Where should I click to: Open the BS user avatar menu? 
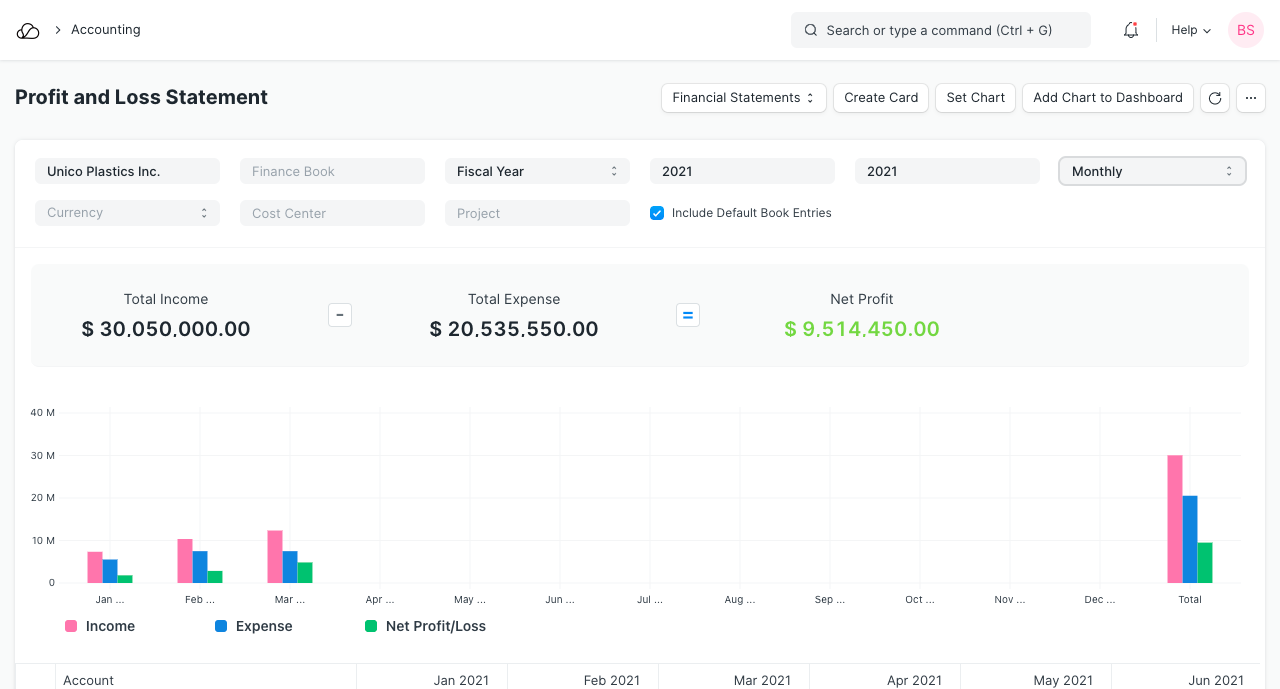click(x=1245, y=30)
